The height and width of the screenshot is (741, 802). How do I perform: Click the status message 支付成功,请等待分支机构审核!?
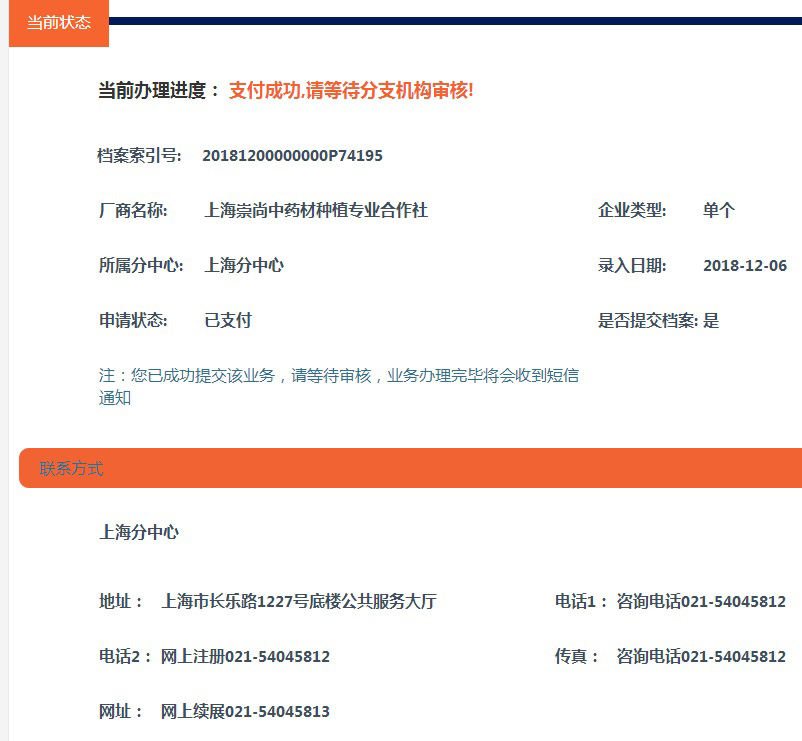coord(351,91)
